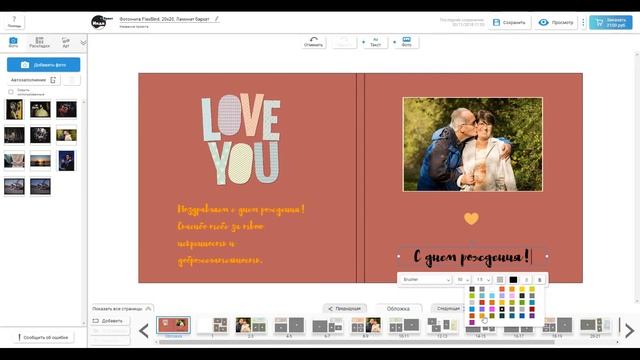The image size is (640, 360).
Task: Switch to the Раскладки layouts tab
Action: coord(39,42)
